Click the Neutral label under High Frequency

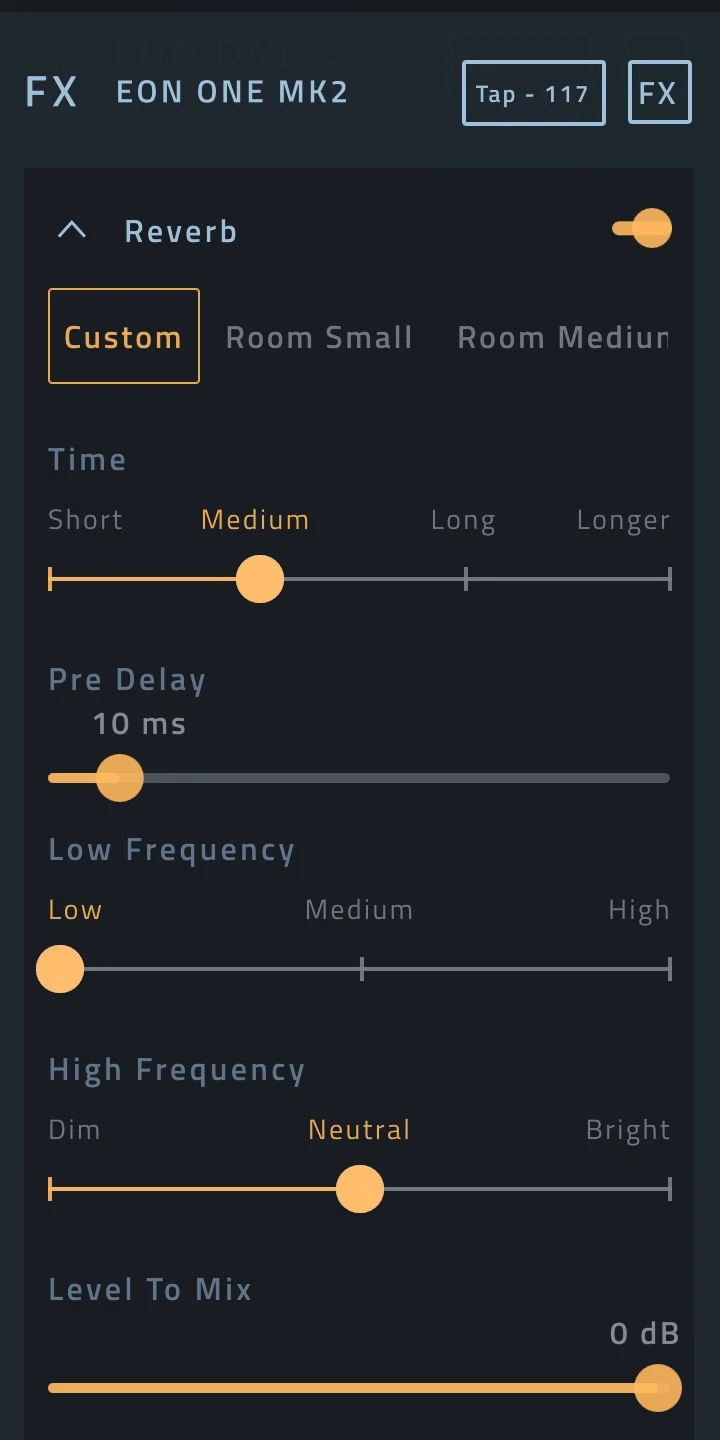[x=359, y=1129]
